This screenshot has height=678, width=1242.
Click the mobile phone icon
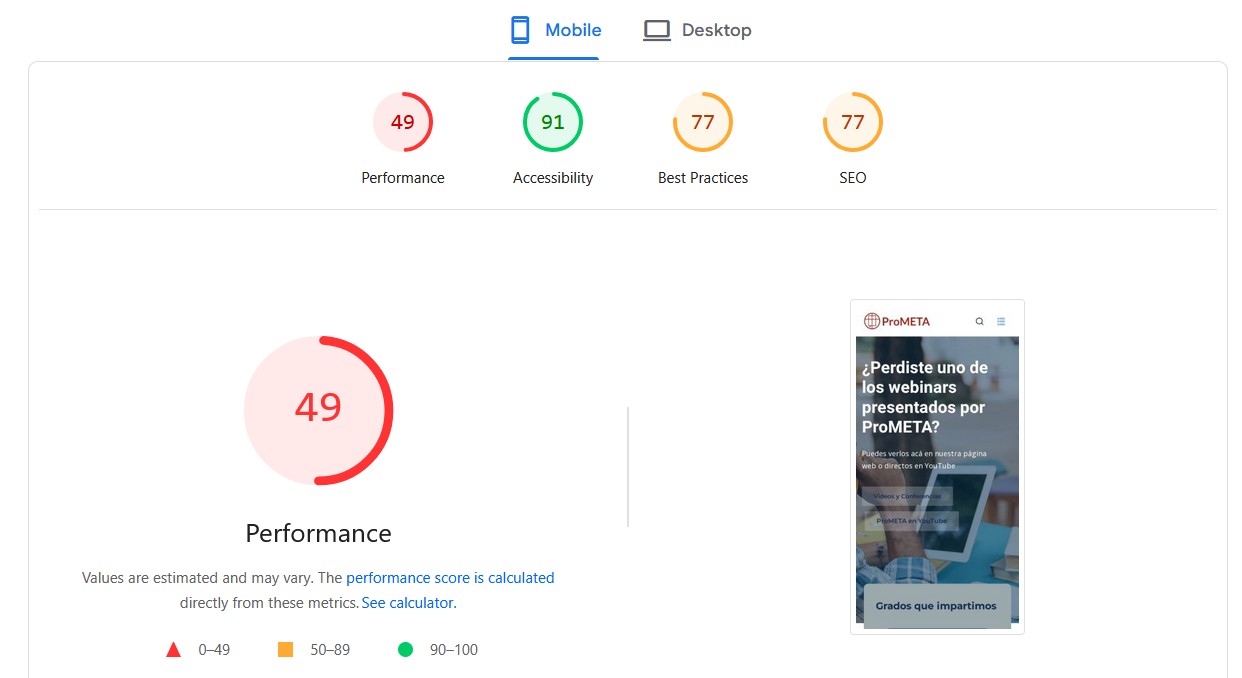pyautogui.click(x=520, y=29)
